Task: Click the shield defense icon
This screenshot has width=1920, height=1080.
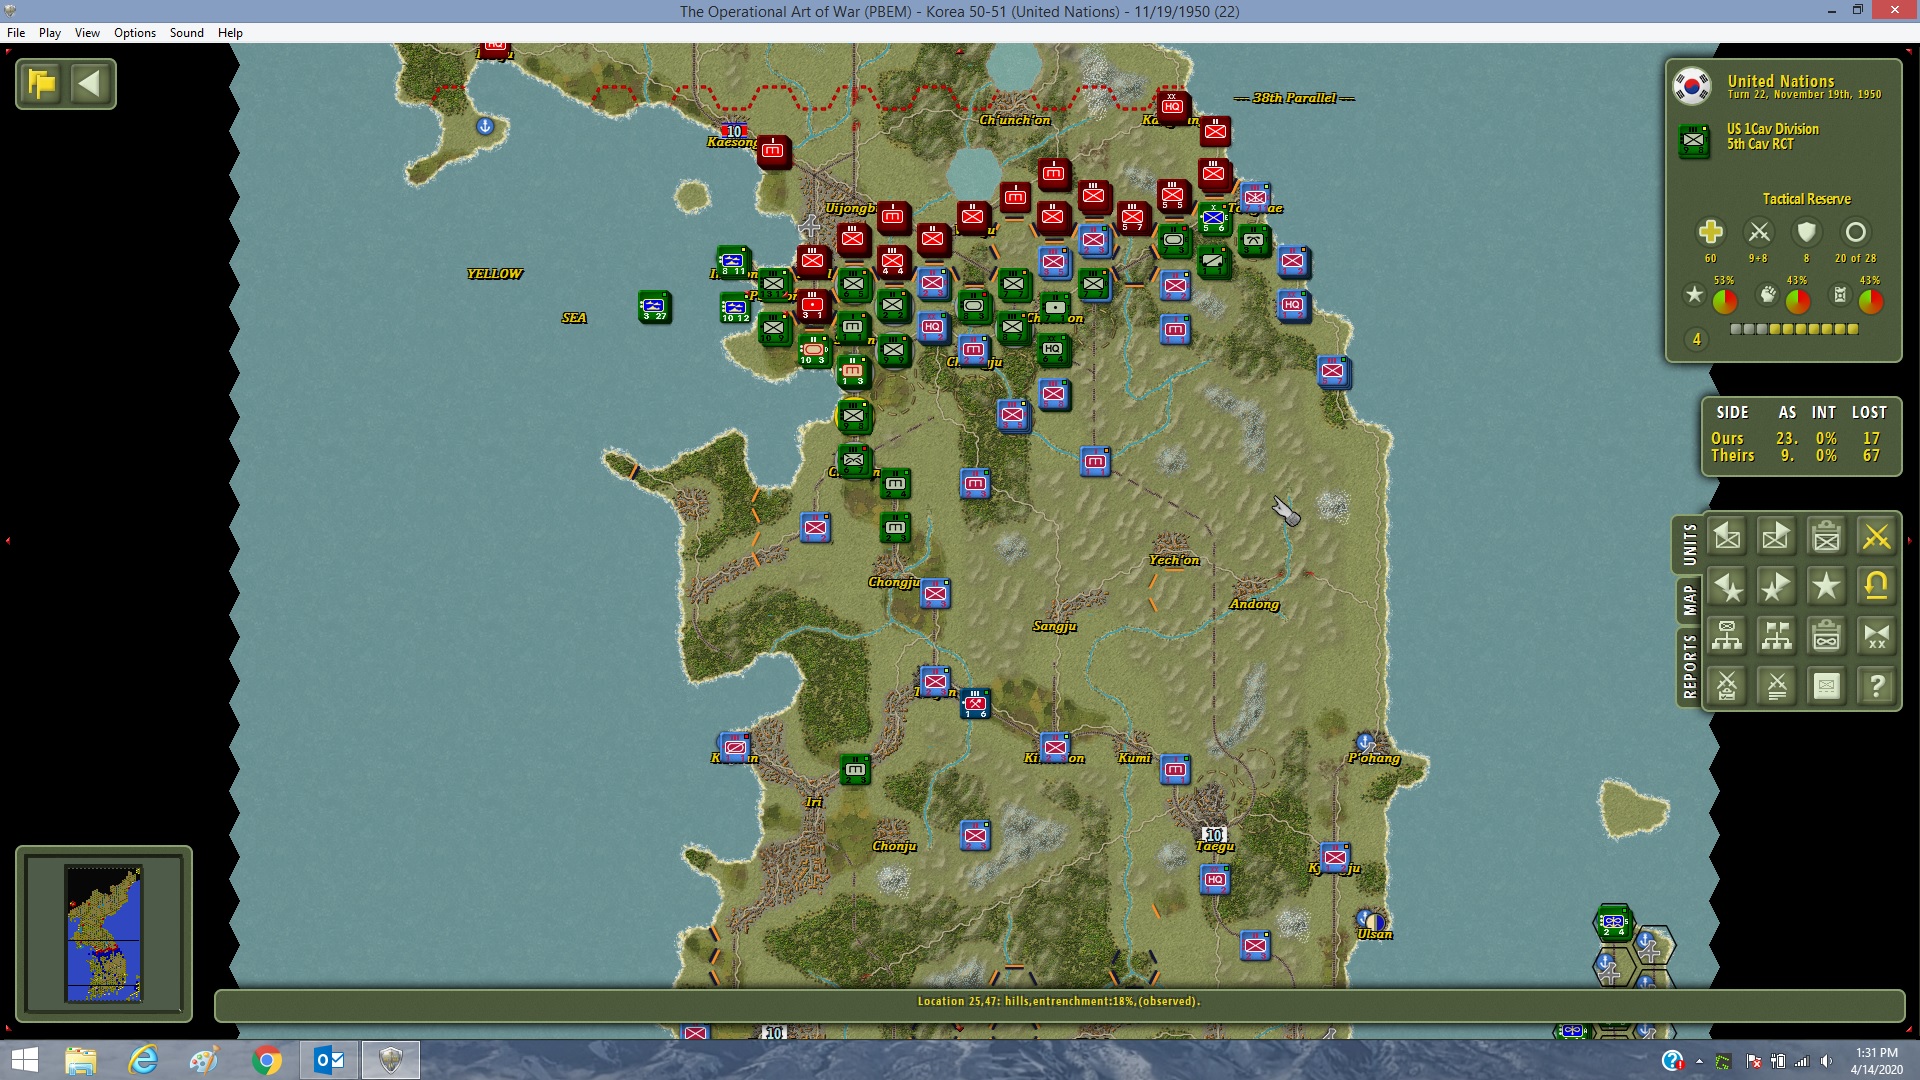Action: (x=1806, y=232)
